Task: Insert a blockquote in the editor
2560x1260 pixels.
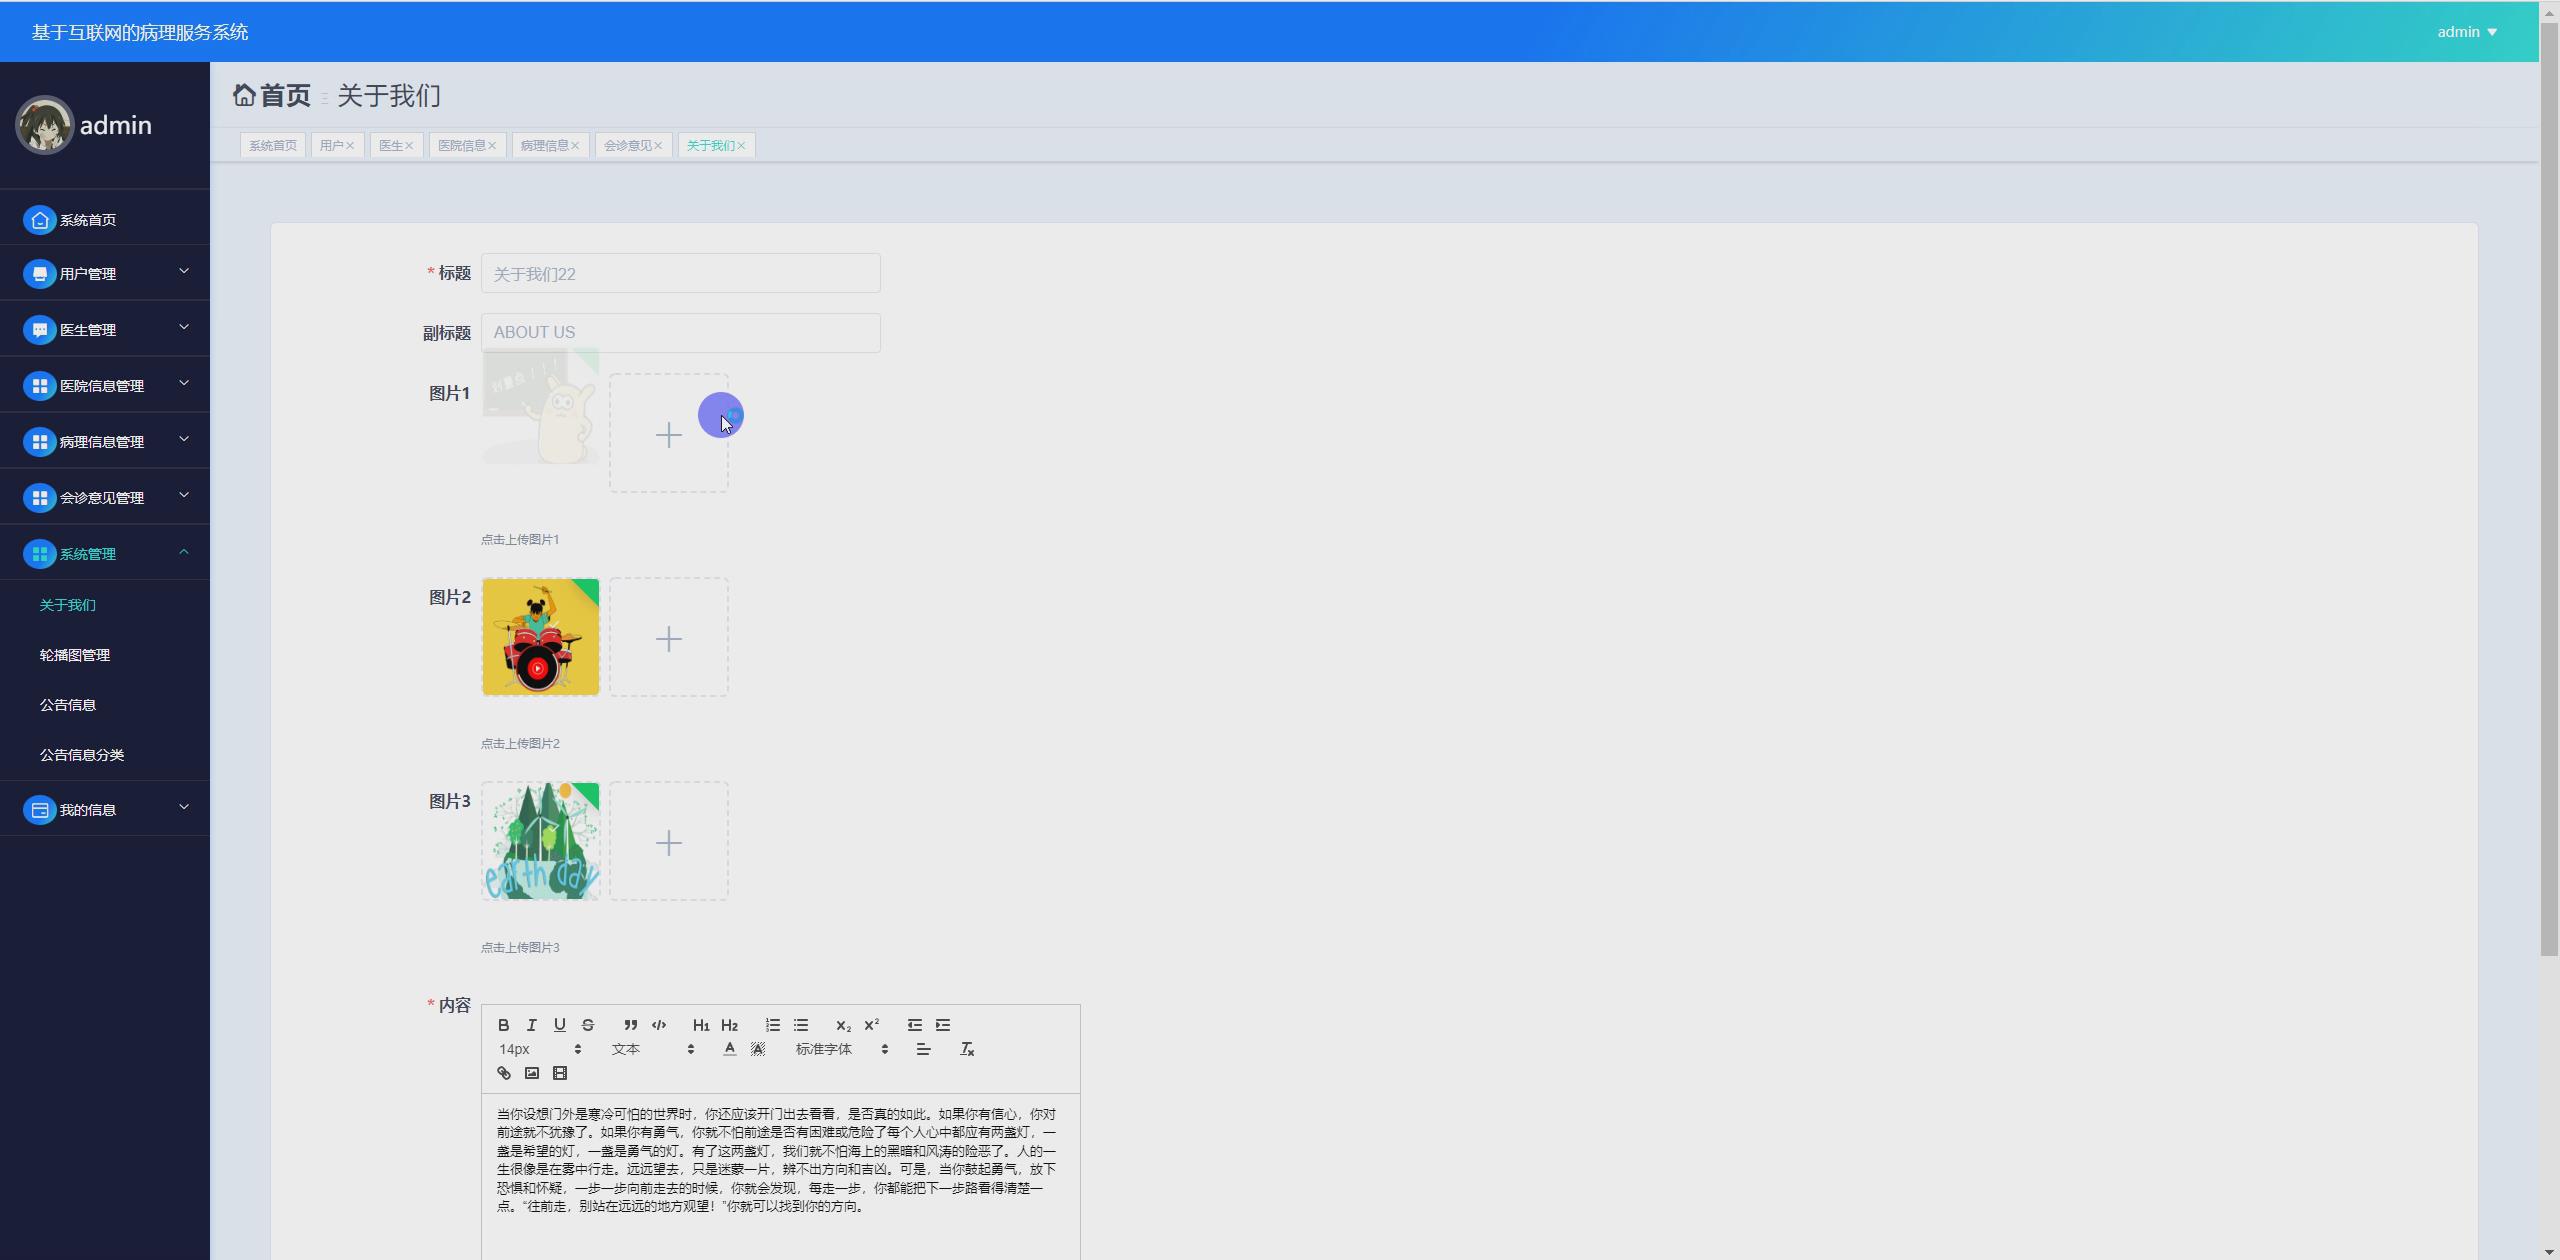Action: click(x=631, y=1025)
